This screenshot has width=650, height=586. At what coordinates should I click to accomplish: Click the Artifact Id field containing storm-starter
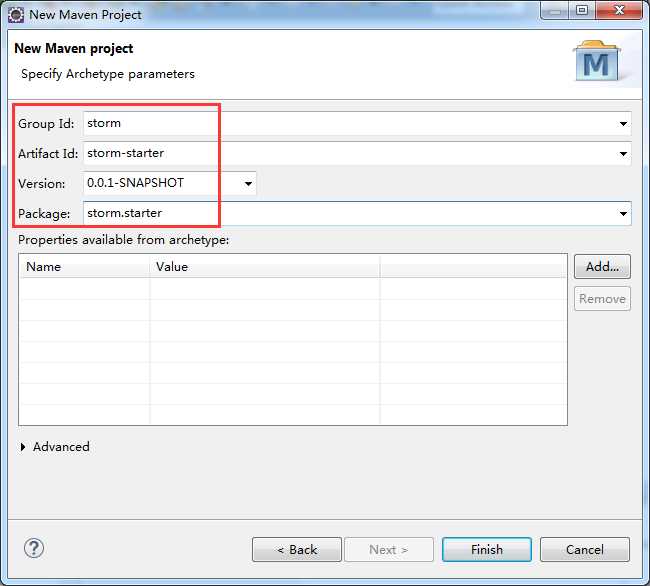tap(357, 153)
